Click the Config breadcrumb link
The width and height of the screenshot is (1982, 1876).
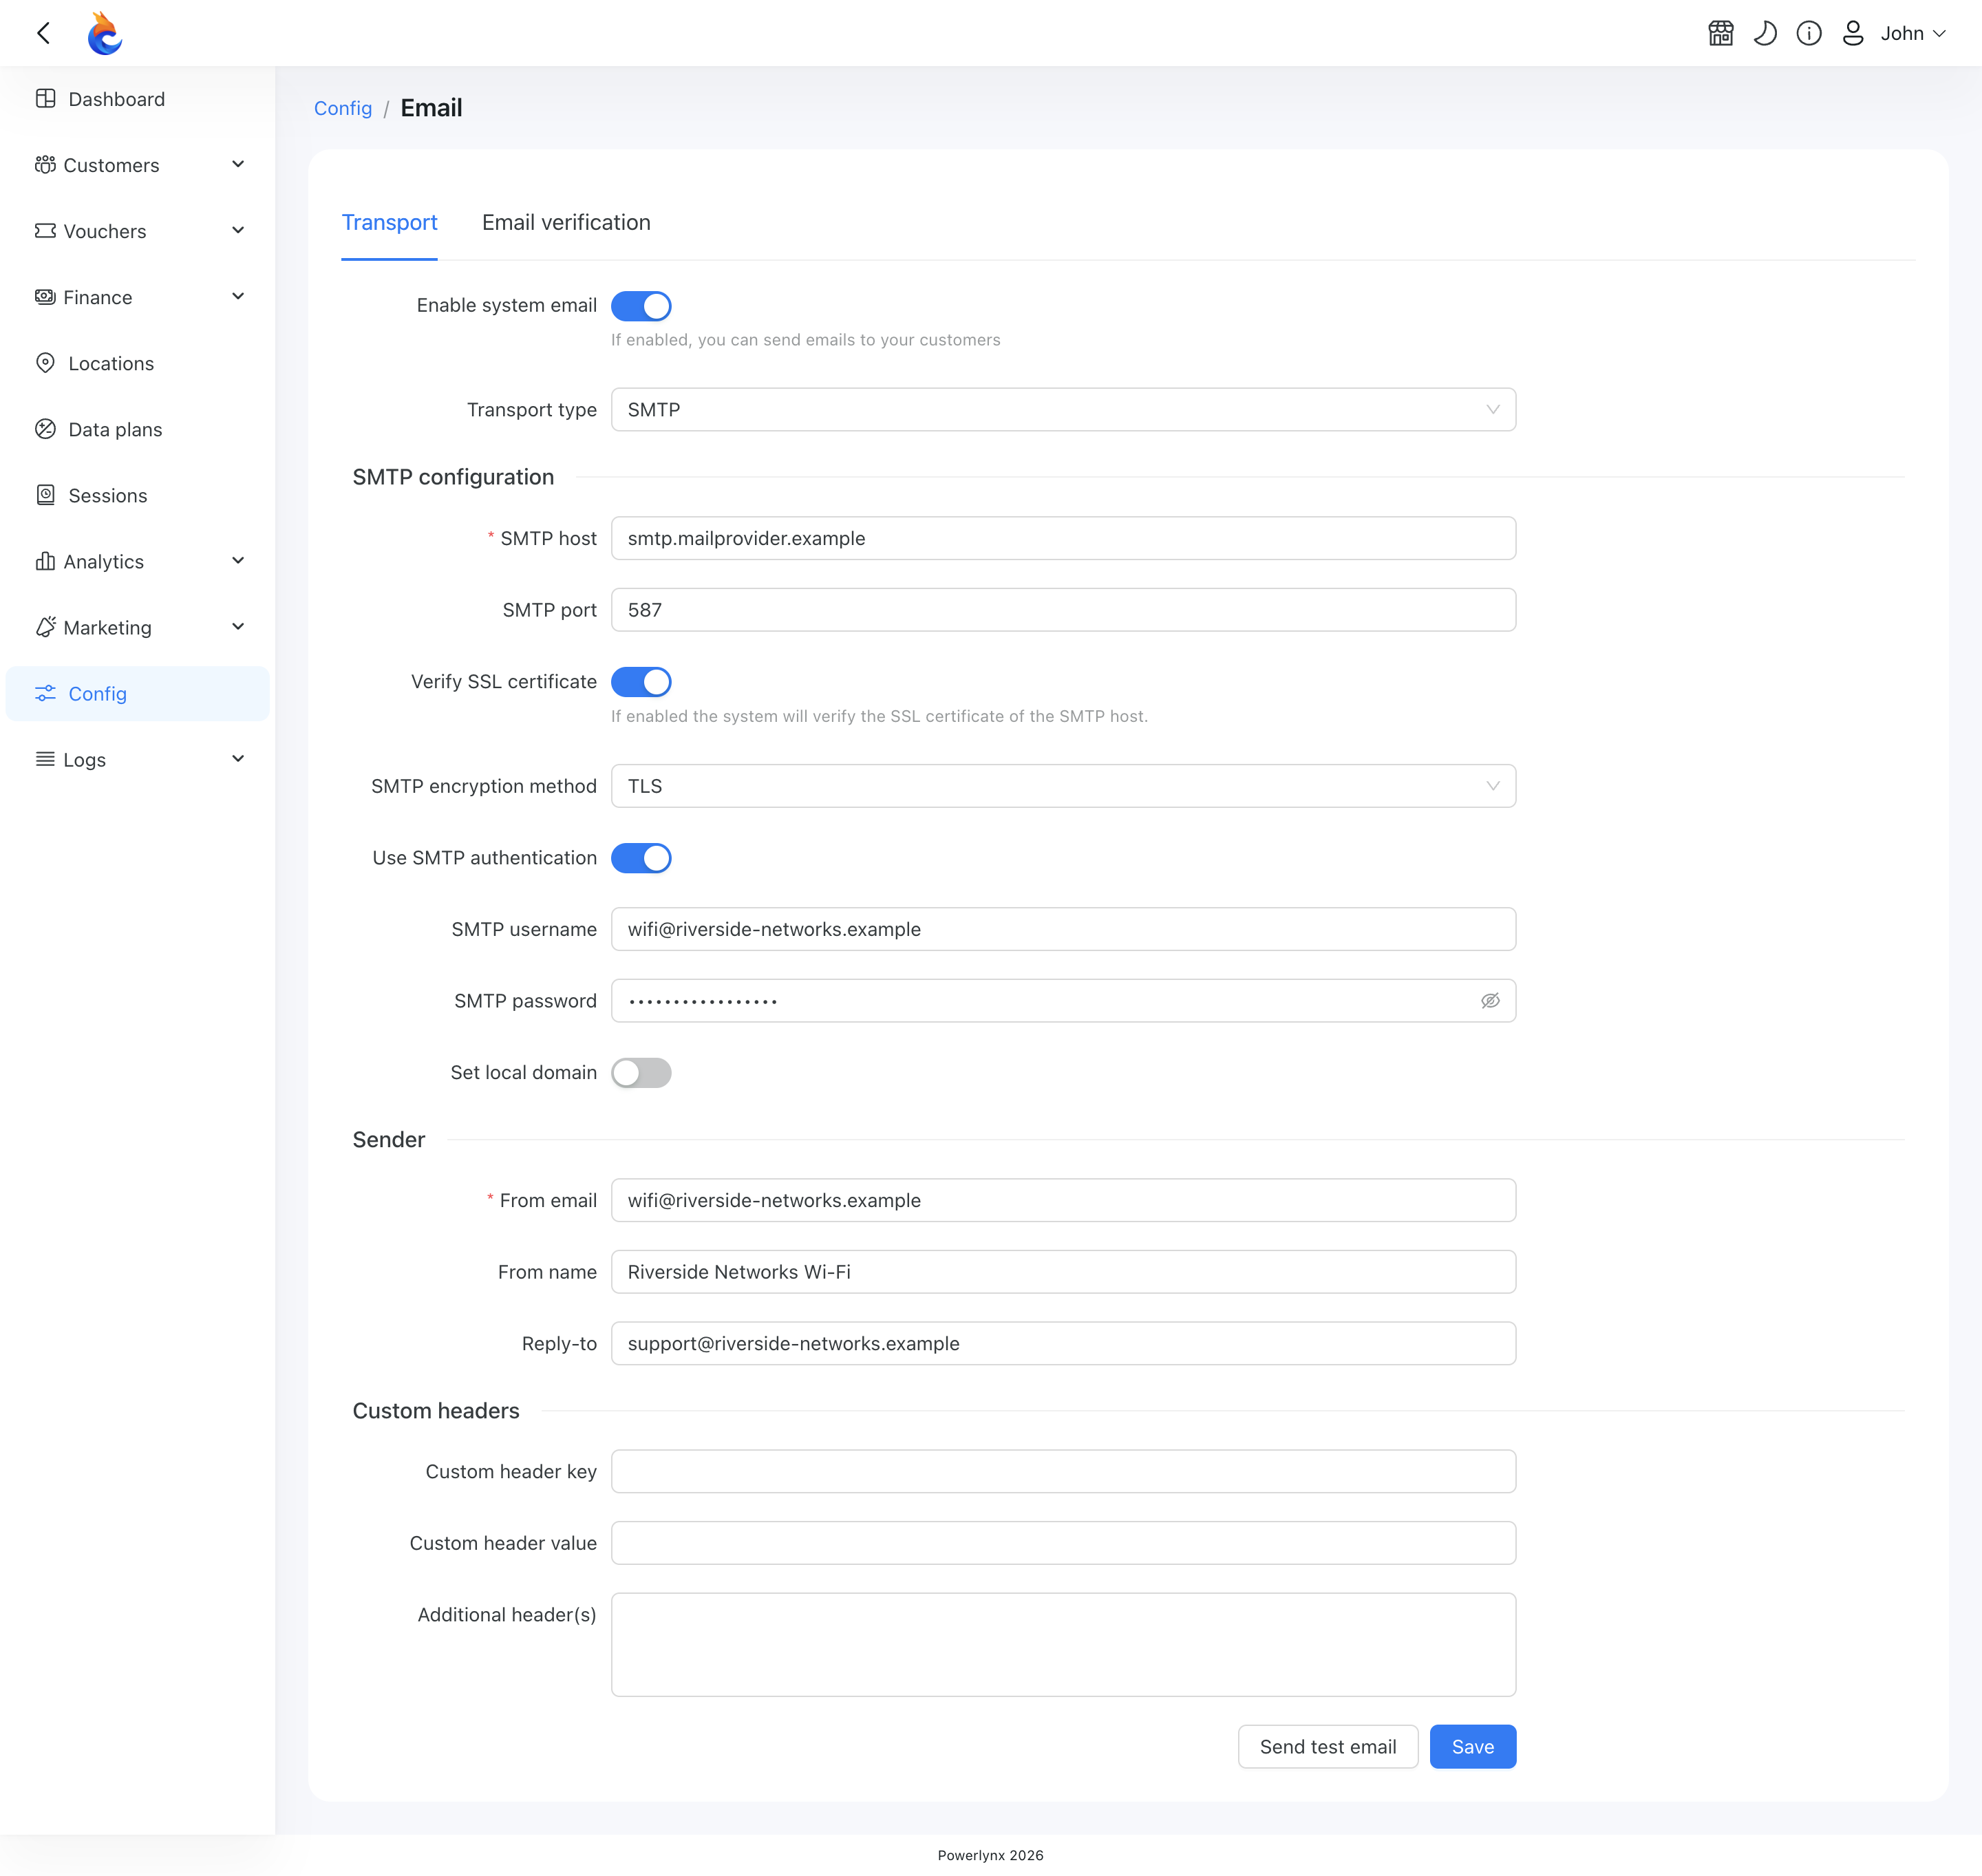343,108
